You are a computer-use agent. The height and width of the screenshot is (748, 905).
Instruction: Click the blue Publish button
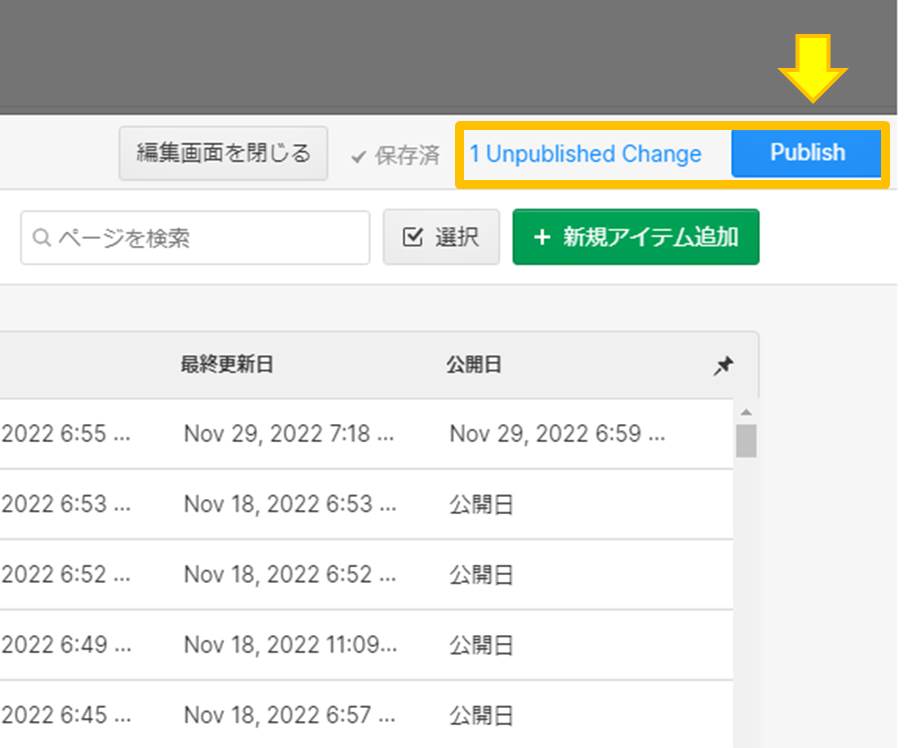pos(806,153)
